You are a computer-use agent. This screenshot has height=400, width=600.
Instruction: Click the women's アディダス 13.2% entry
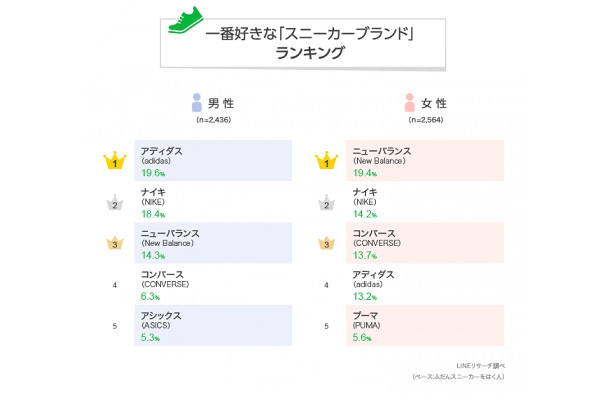424,285
